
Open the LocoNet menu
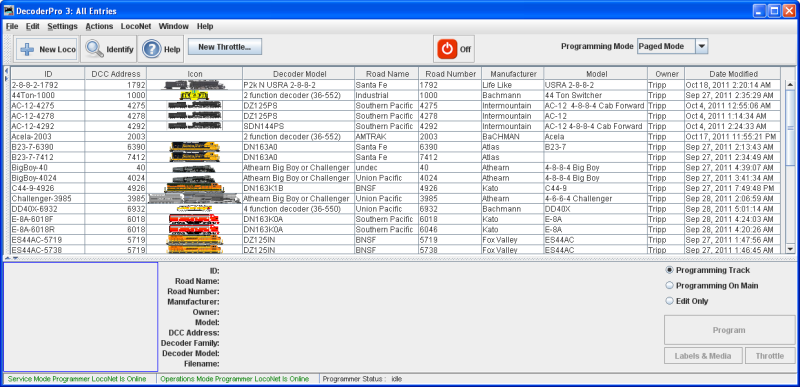pos(136,26)
